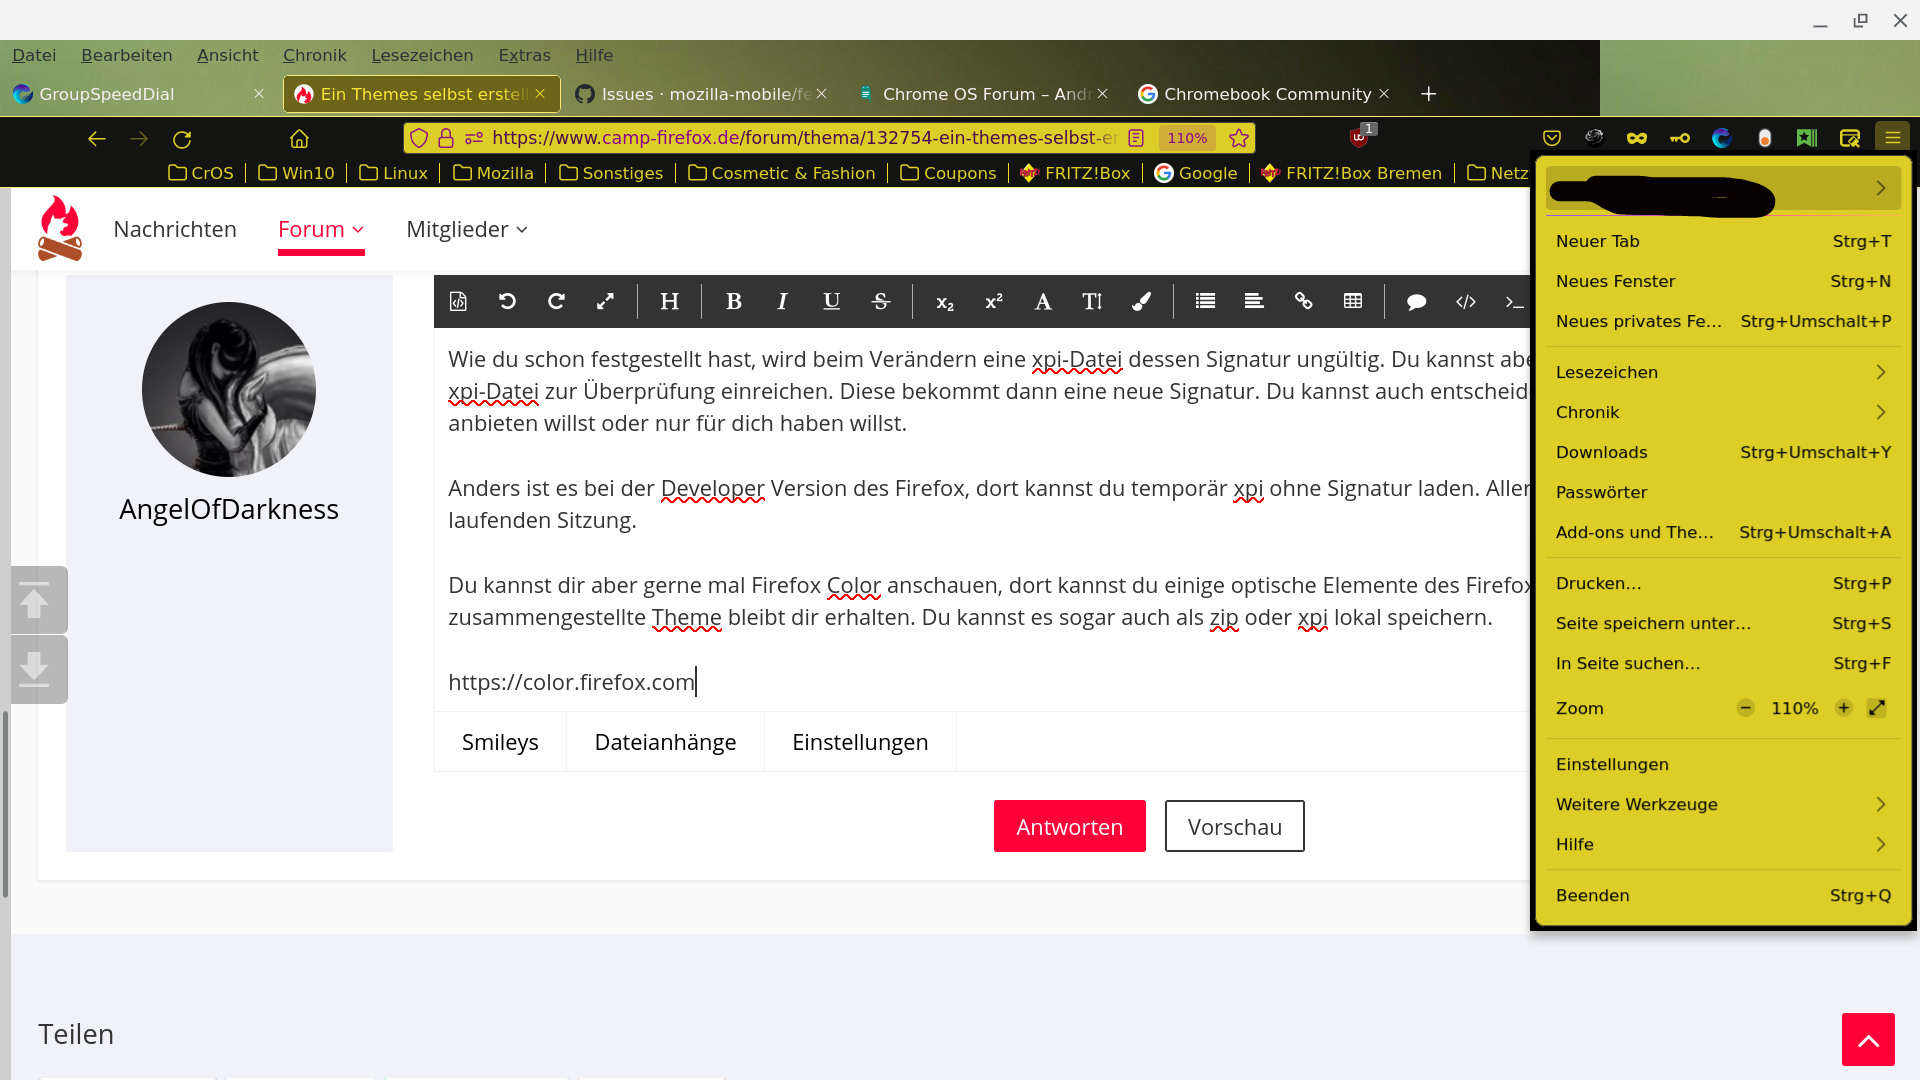The width and height of the screenshot is (1920, 1080).
Task: Insert a quote block in the editor
Action: (1416, 301)
